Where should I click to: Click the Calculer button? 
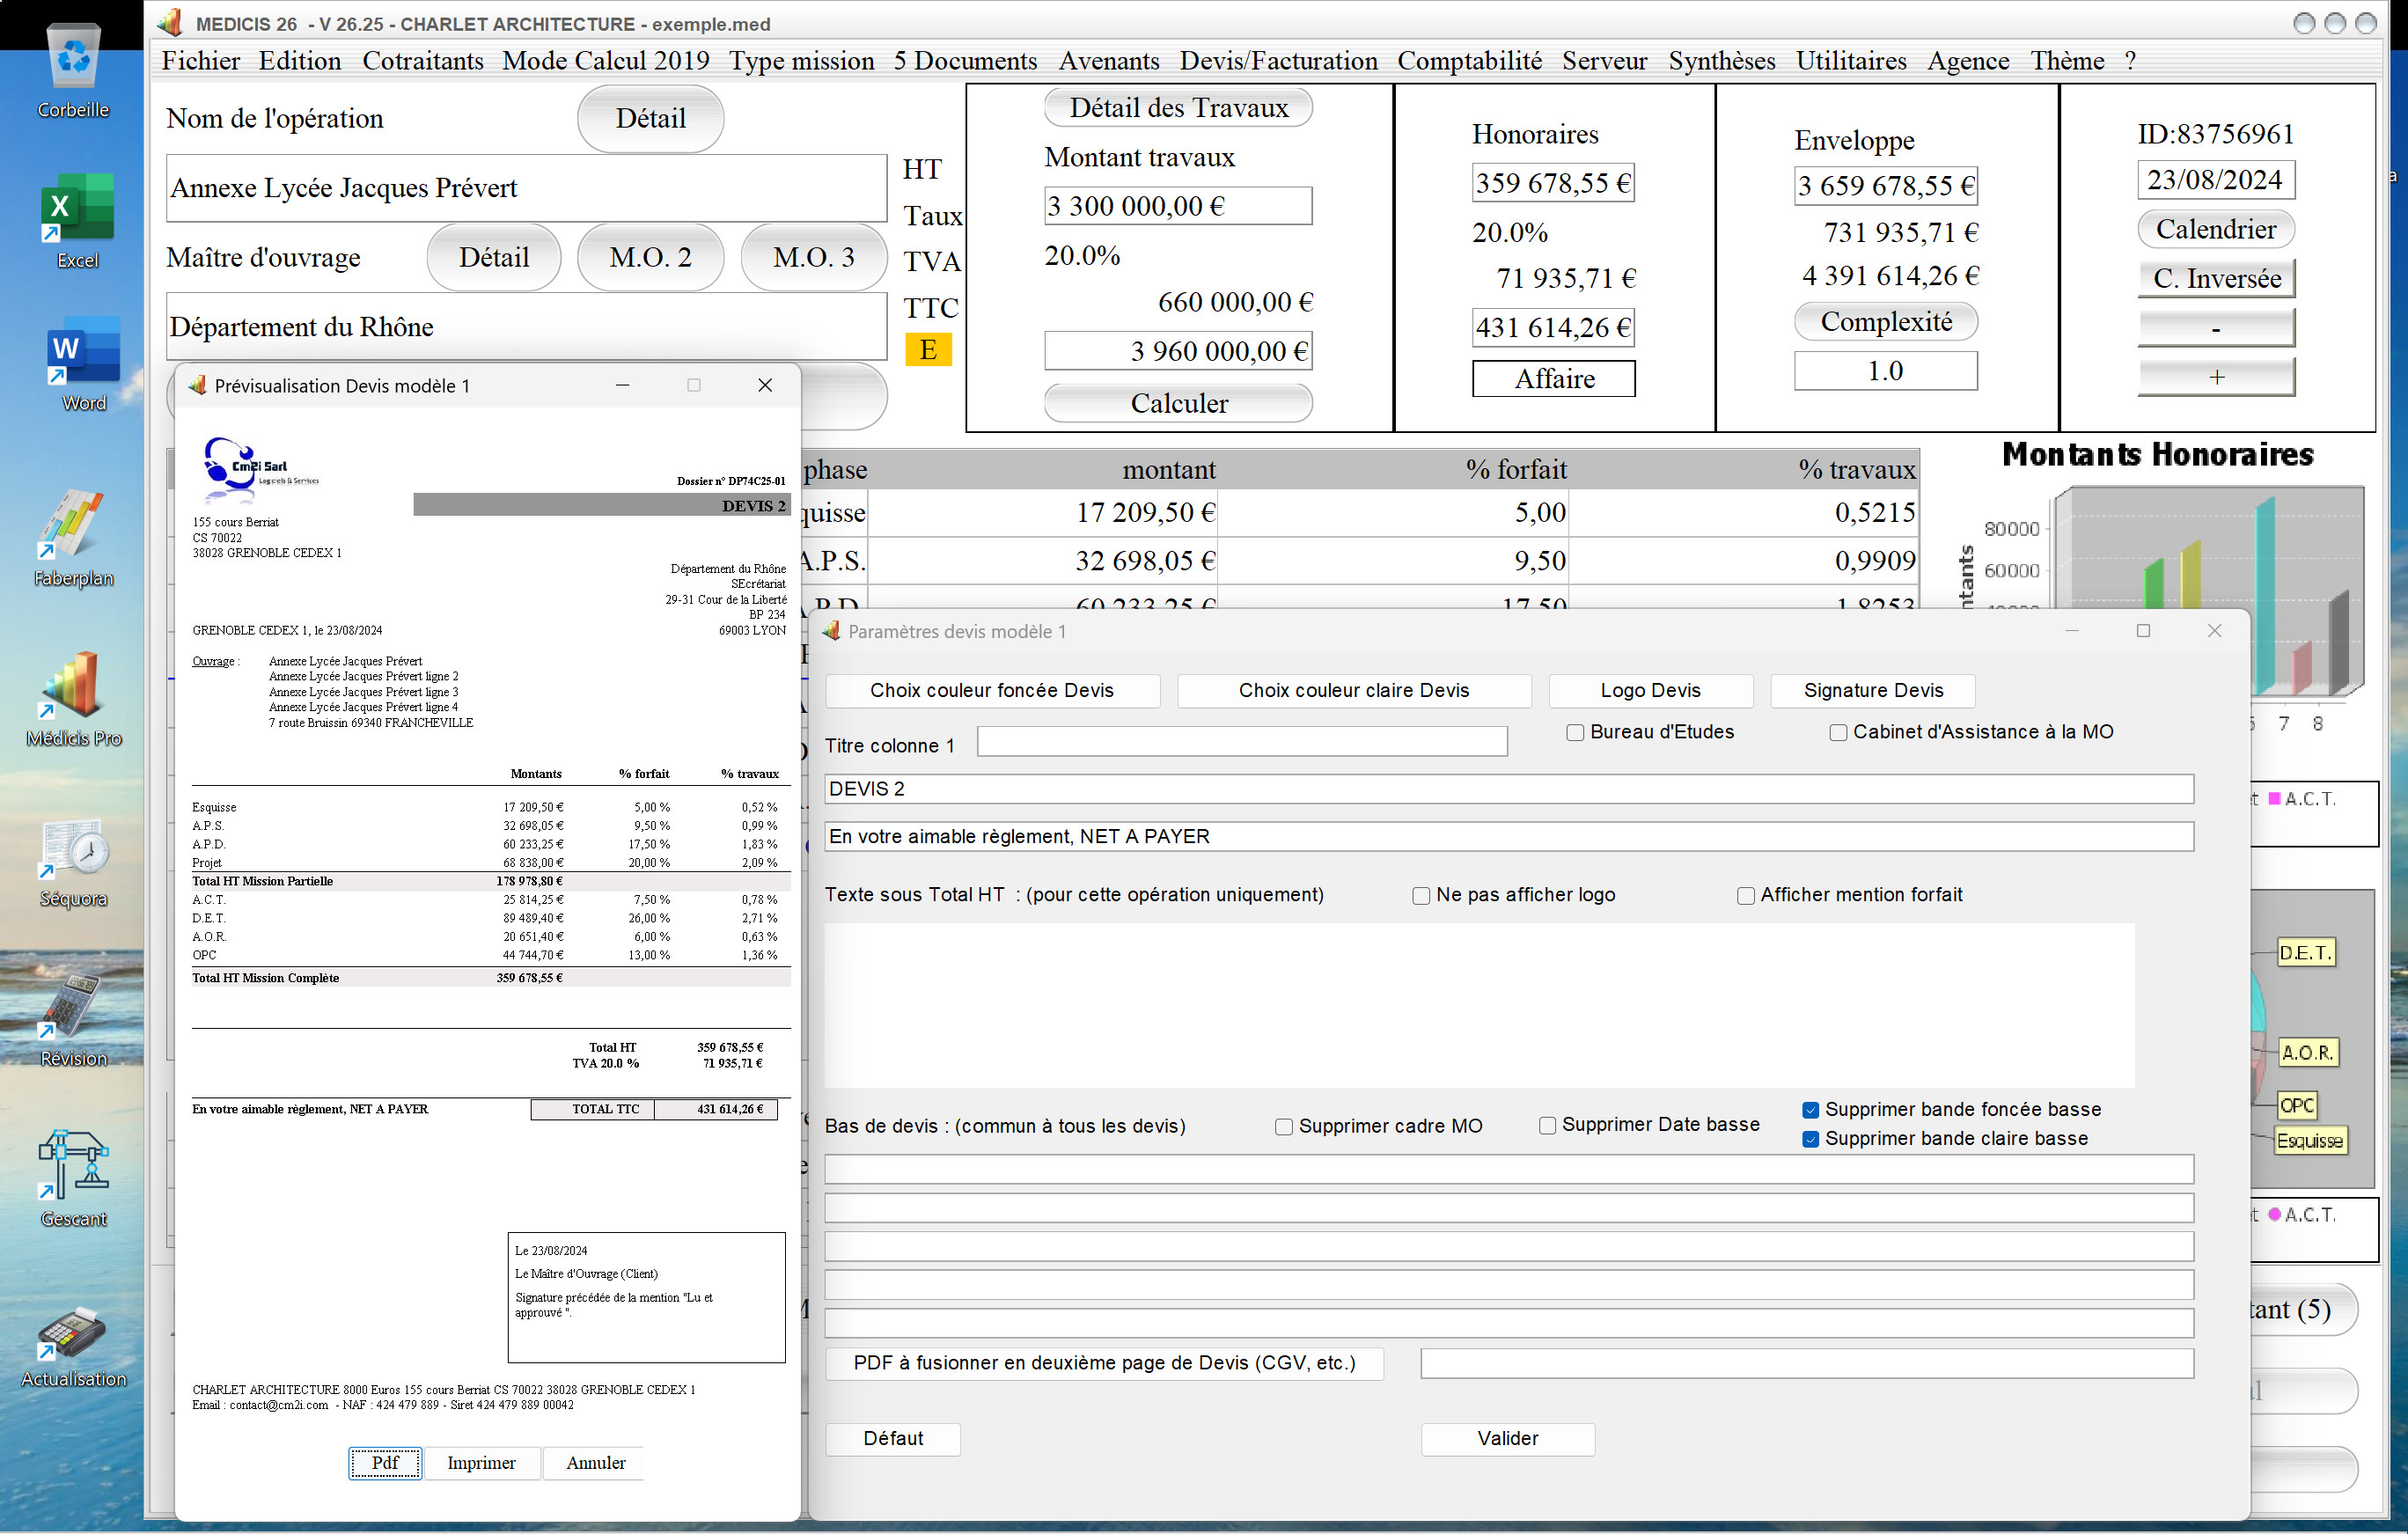point(1178,403)
